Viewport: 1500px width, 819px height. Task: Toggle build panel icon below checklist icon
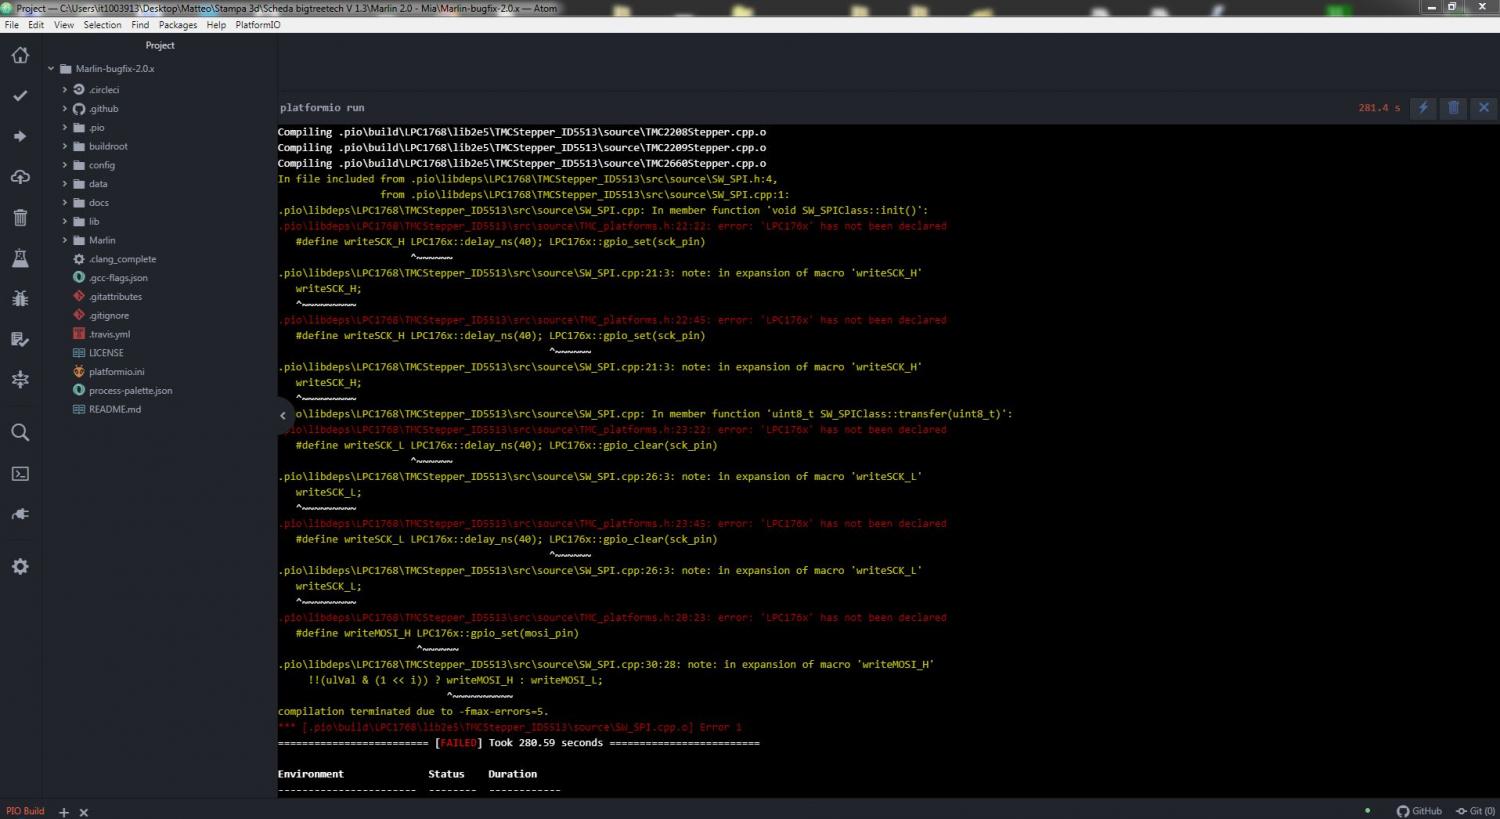tap(20, 379)
